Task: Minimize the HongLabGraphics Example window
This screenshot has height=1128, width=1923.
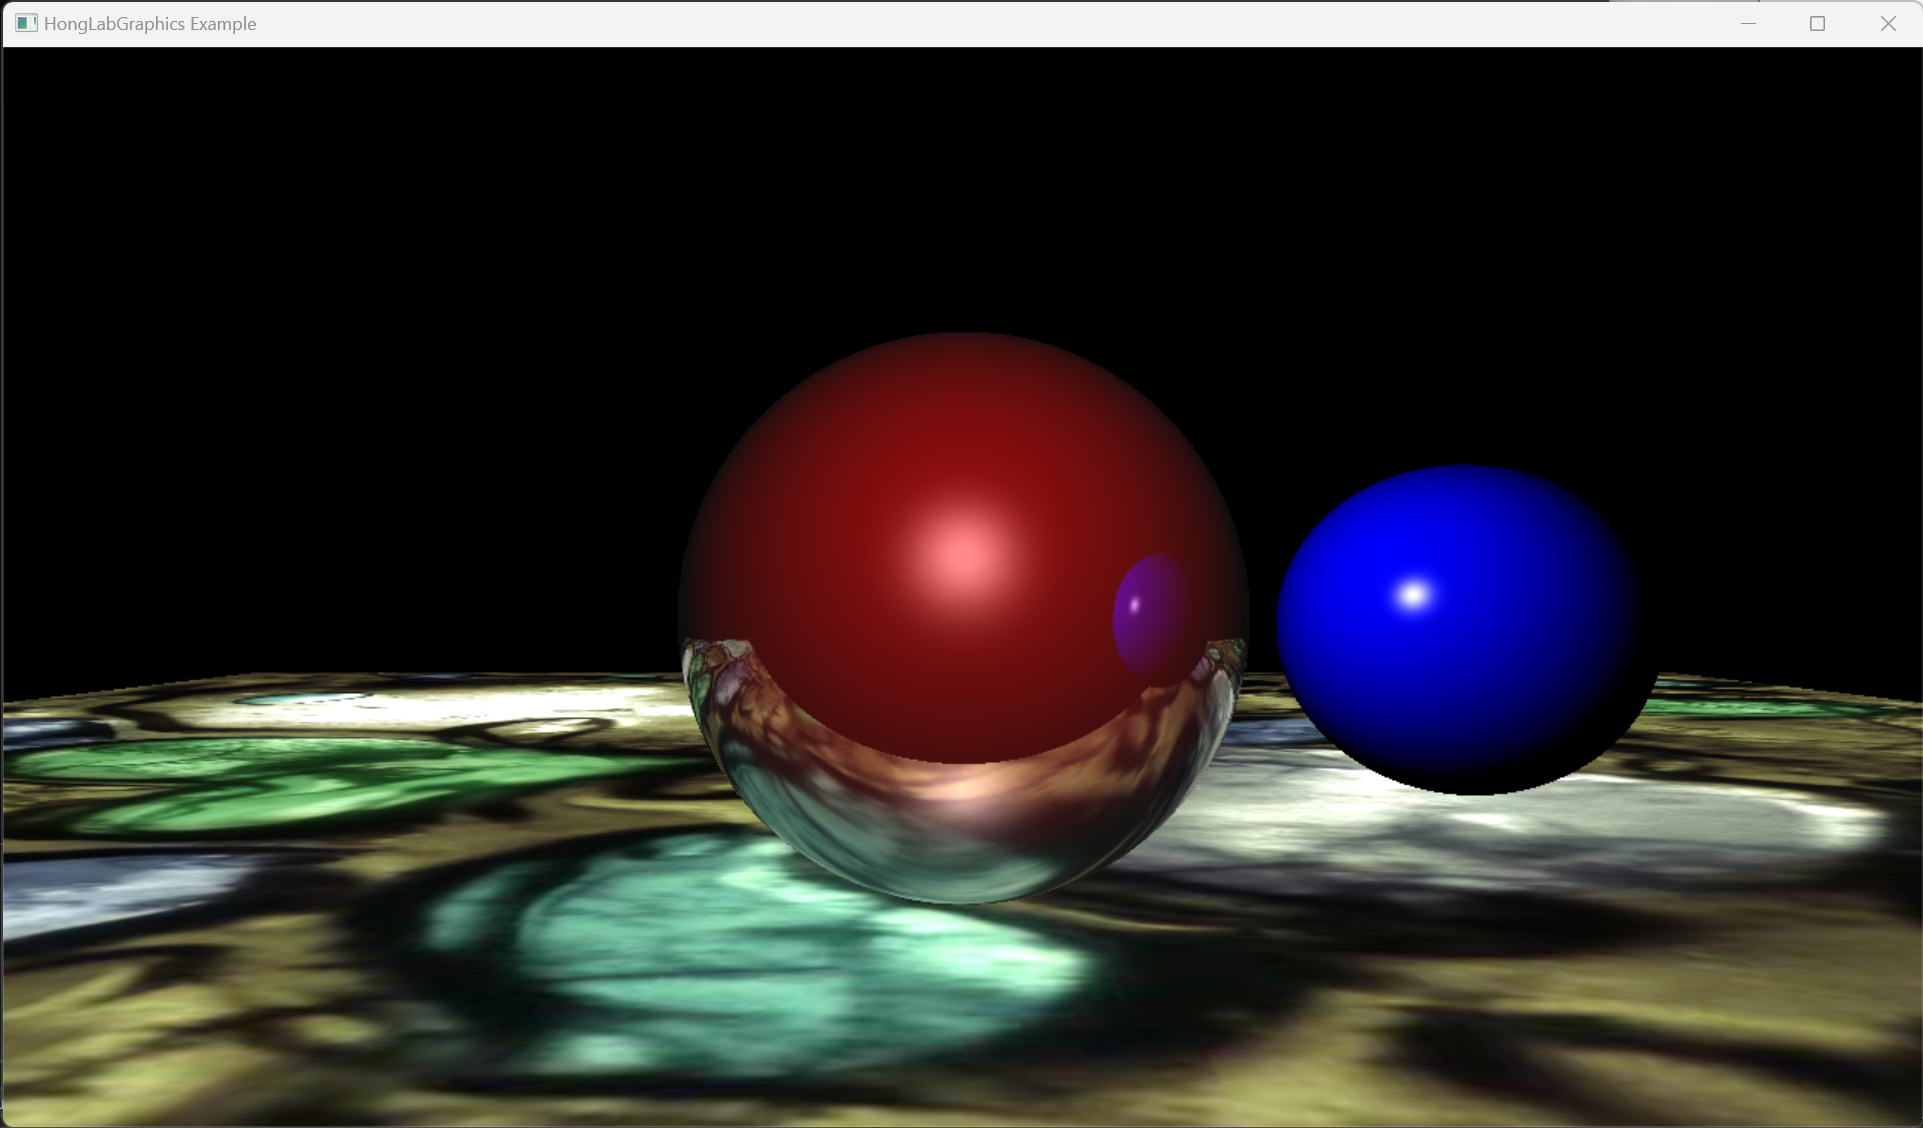Action: (1748, 23)
